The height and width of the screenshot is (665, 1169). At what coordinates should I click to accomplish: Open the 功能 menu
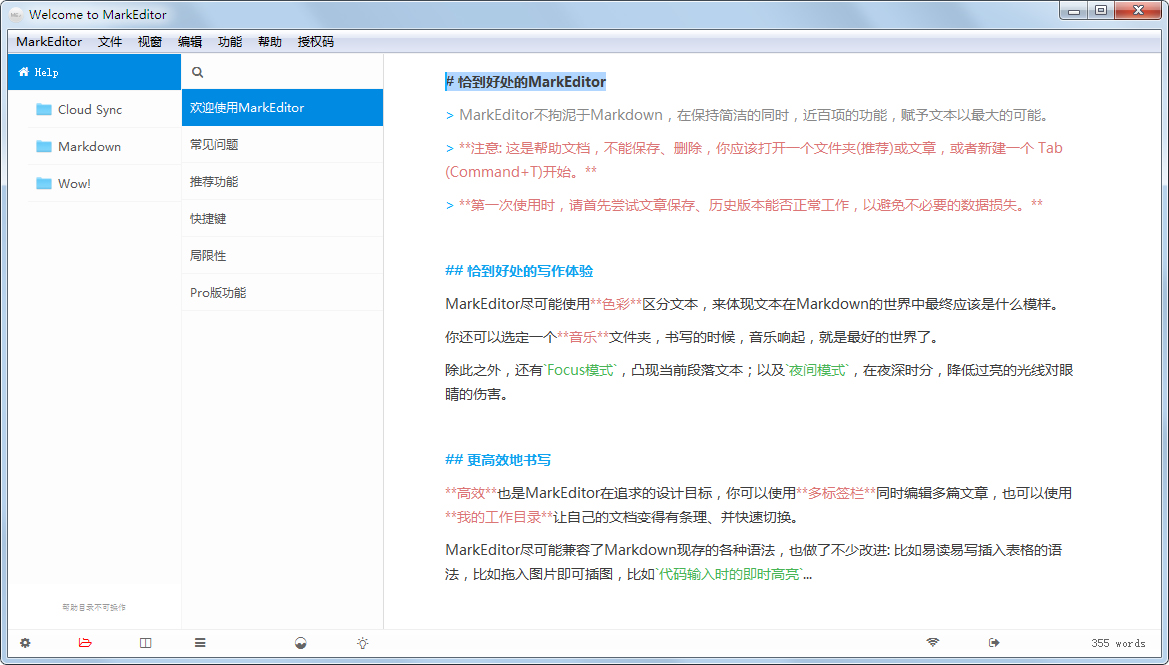230,42
